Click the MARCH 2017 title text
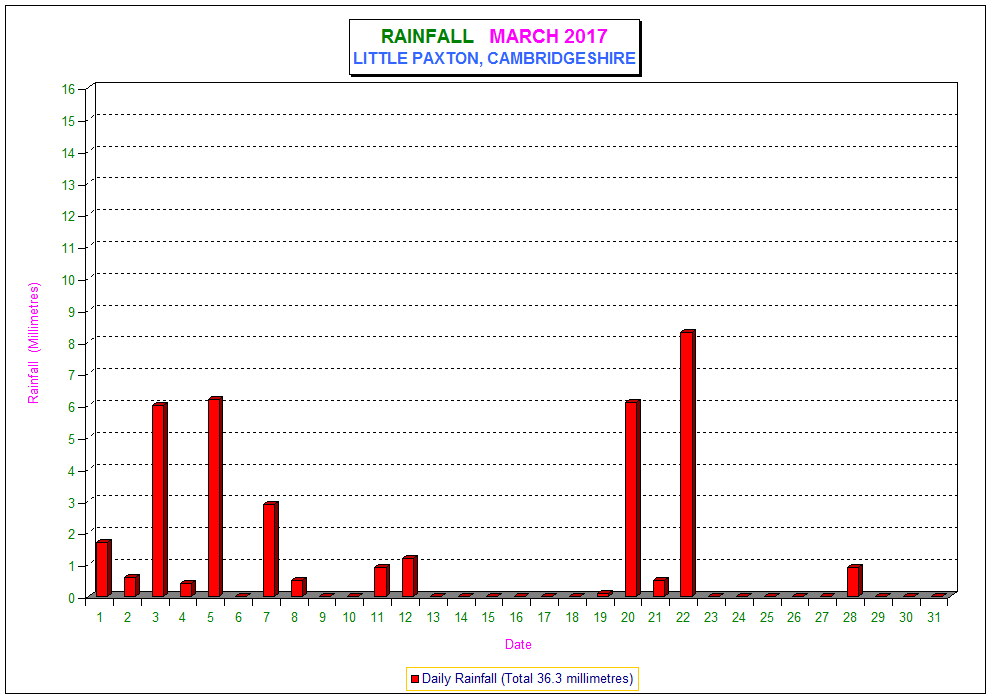This screenshot has height=698, width=991. click(548, 36)
